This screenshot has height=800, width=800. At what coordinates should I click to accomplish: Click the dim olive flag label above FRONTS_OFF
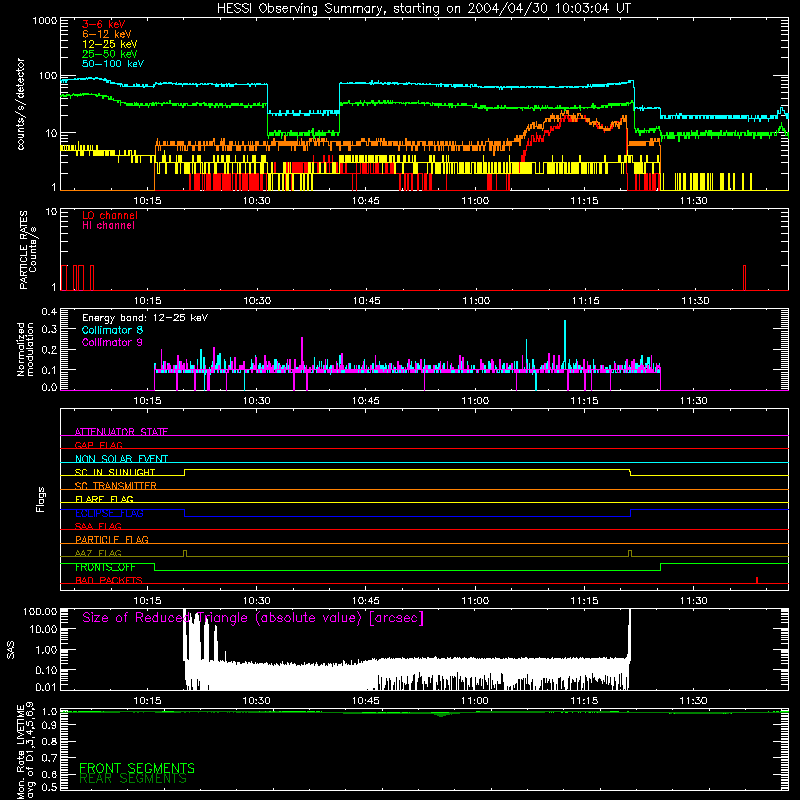[98, 553]
